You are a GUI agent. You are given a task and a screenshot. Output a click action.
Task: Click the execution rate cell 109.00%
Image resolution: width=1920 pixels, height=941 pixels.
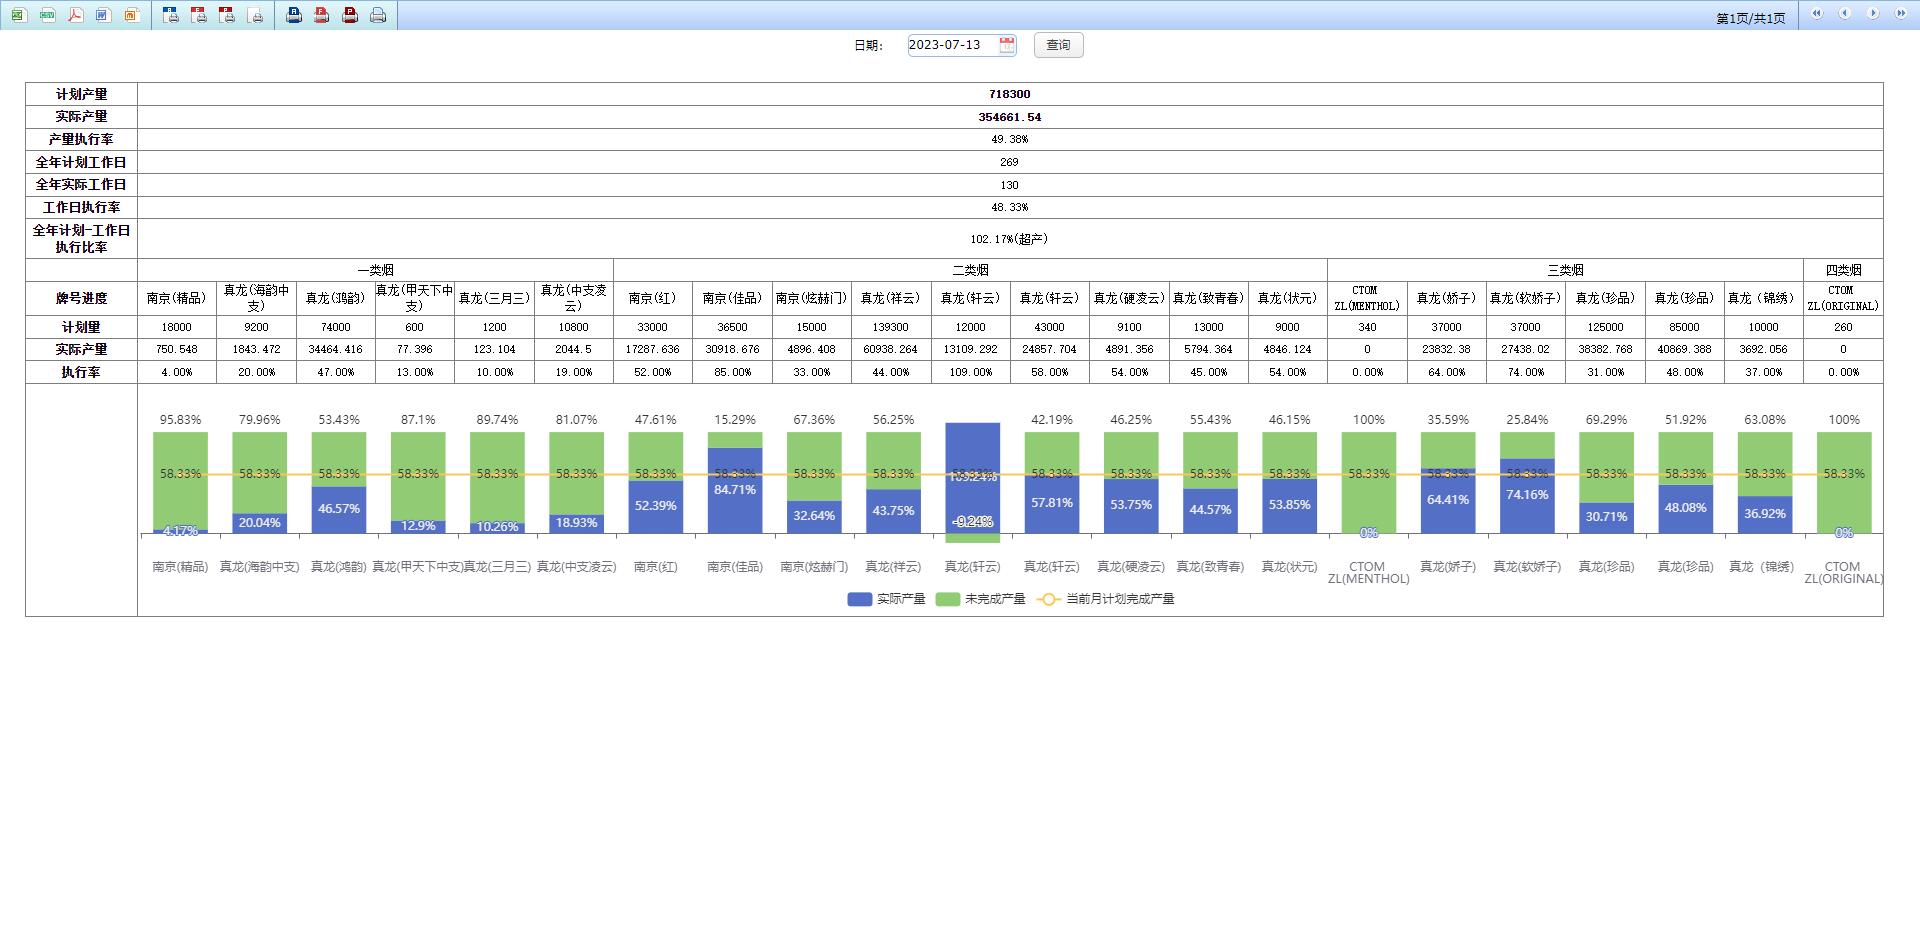[971, 372]
